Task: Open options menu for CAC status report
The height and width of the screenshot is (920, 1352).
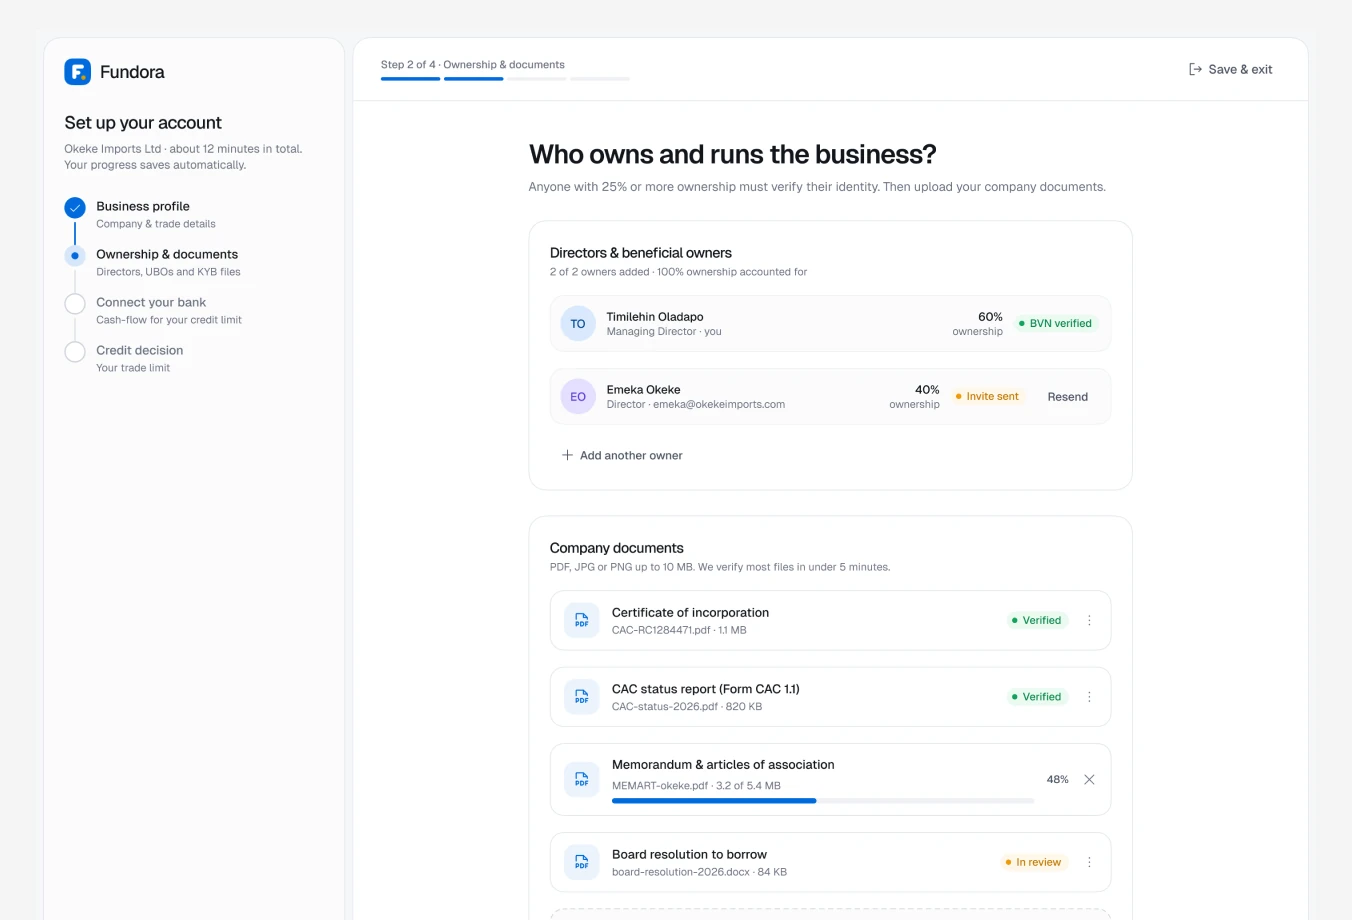Action: 1089,697
